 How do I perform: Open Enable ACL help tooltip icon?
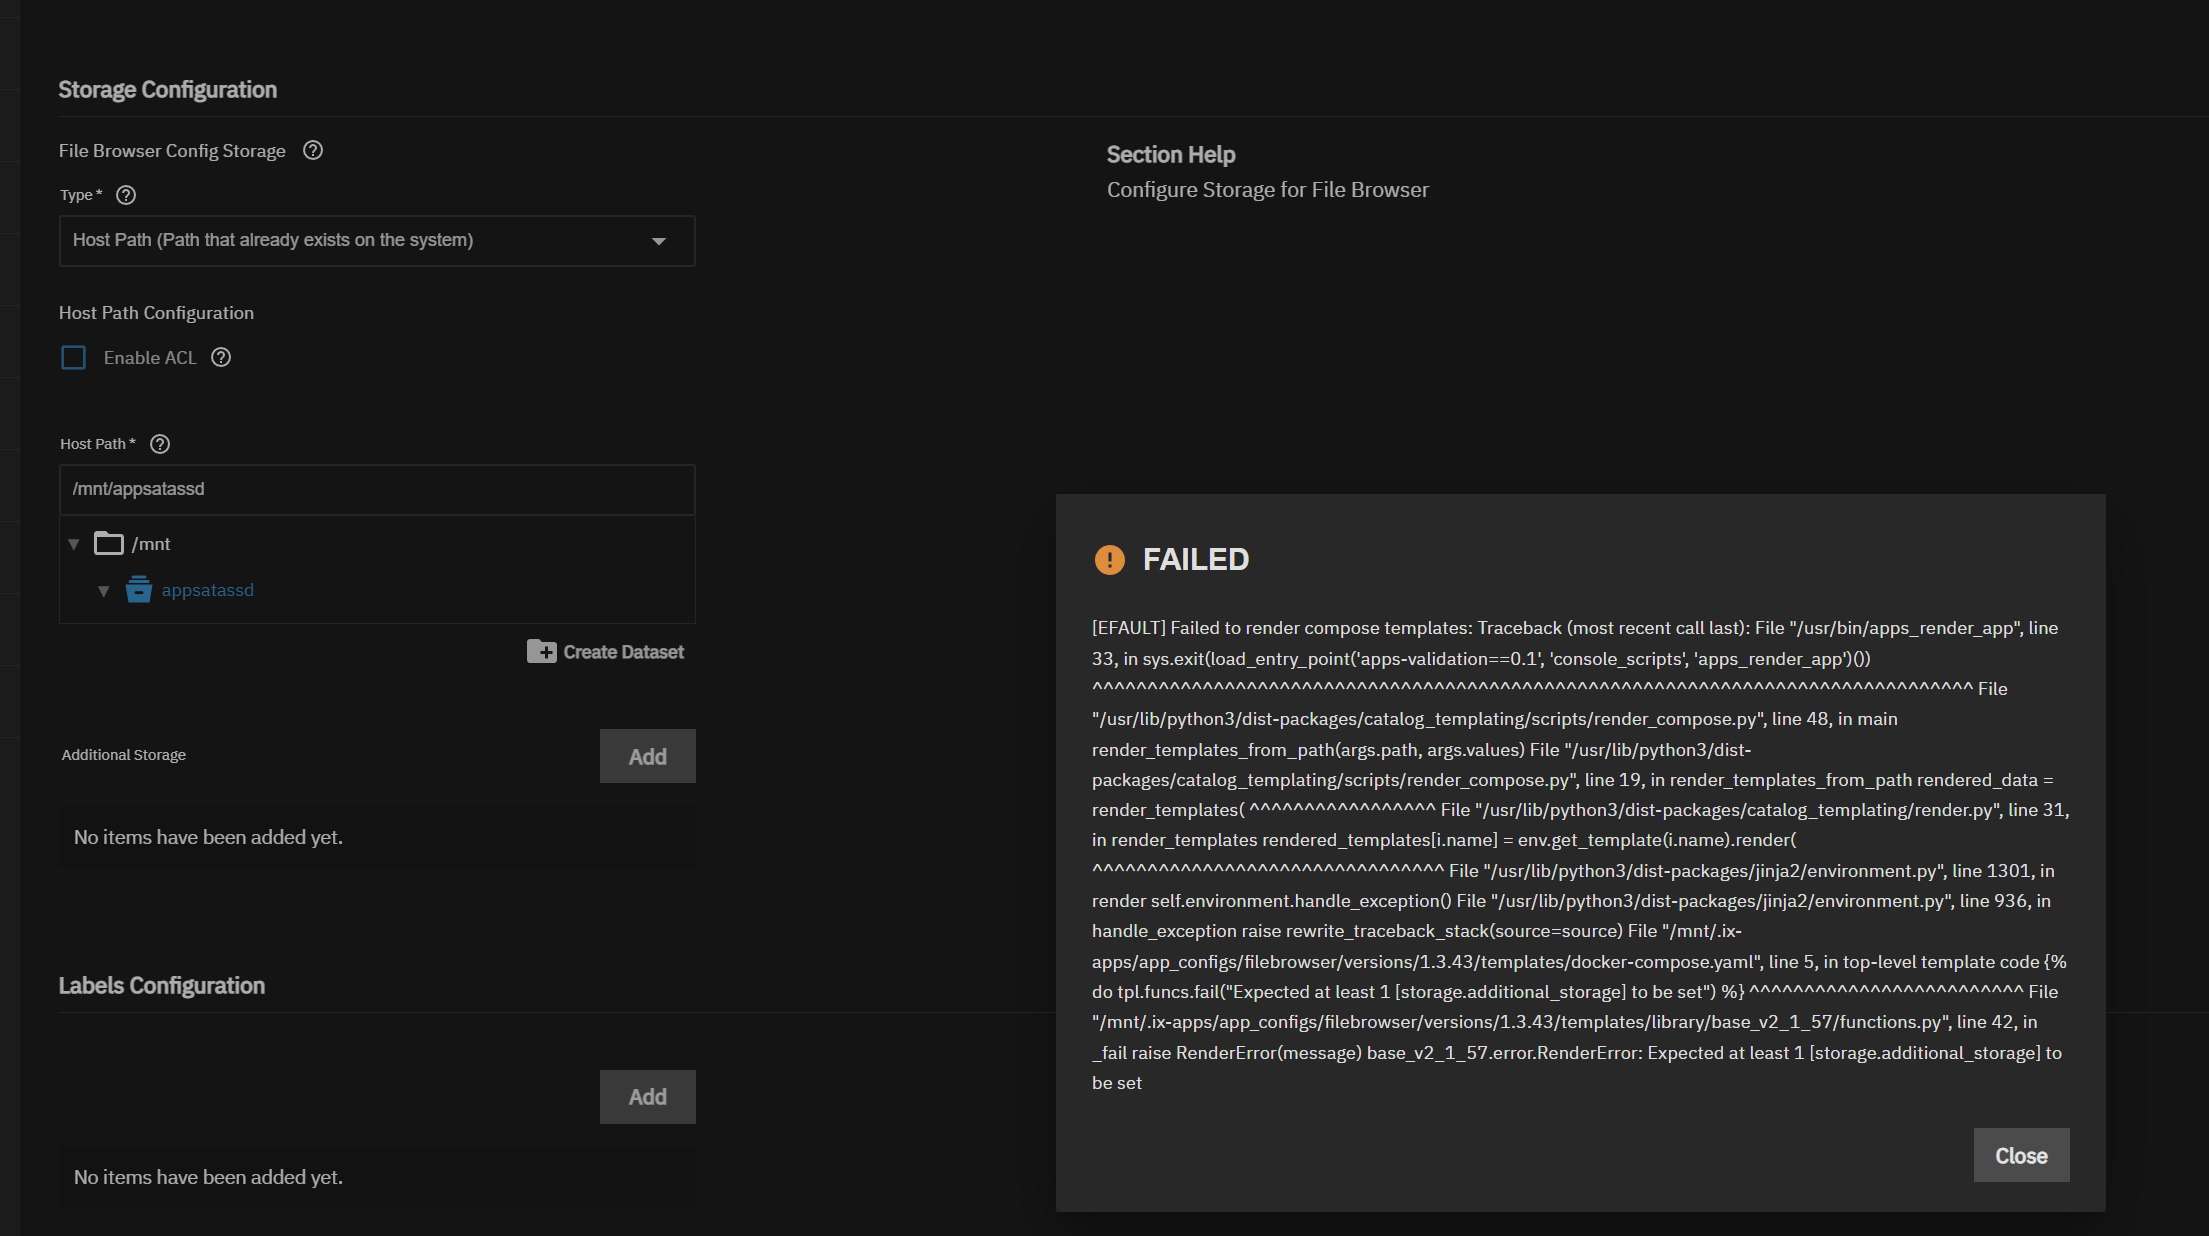(x=221, y=358)
